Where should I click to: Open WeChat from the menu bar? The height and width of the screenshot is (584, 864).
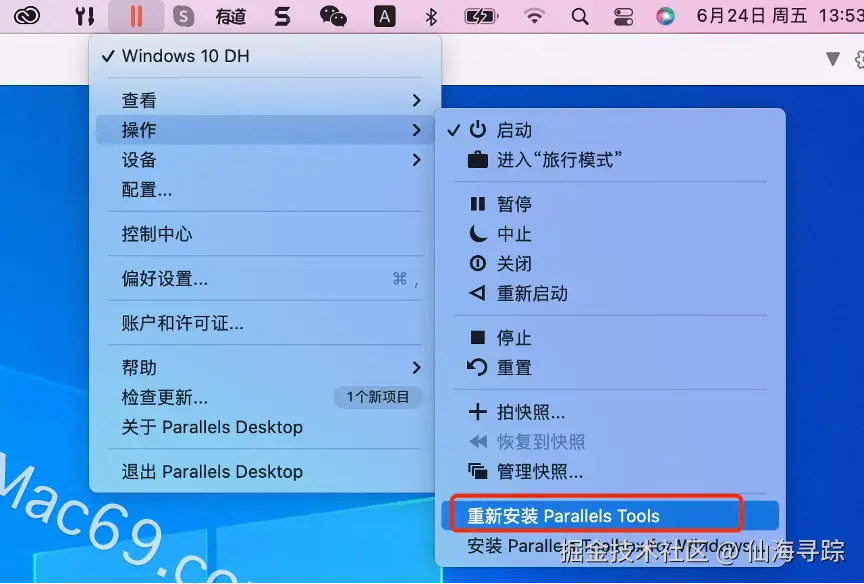[x=333, y=16]
